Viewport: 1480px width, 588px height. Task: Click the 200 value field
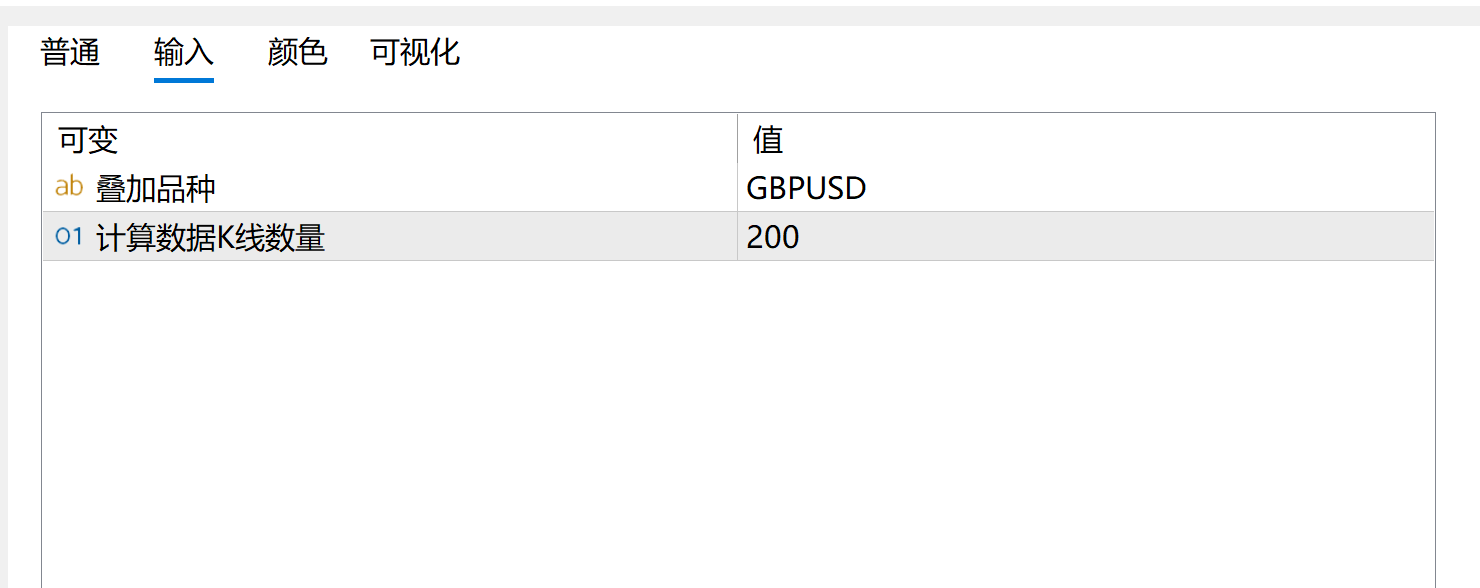pyautogui.click(x=773, y=238)
